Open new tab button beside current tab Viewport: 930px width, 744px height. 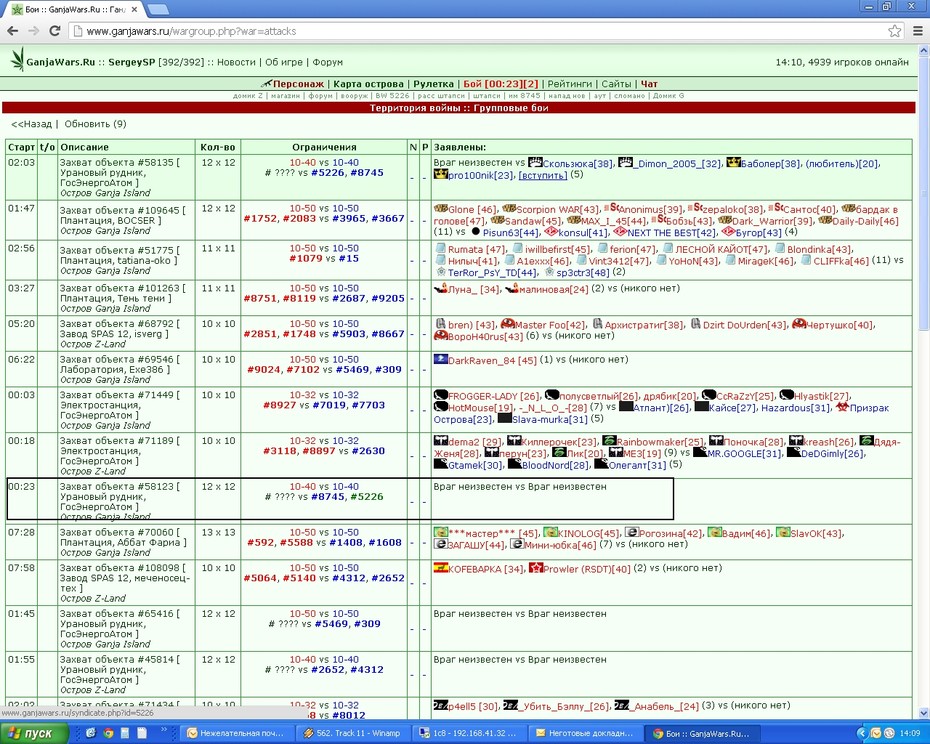click(x=157, y=9)
